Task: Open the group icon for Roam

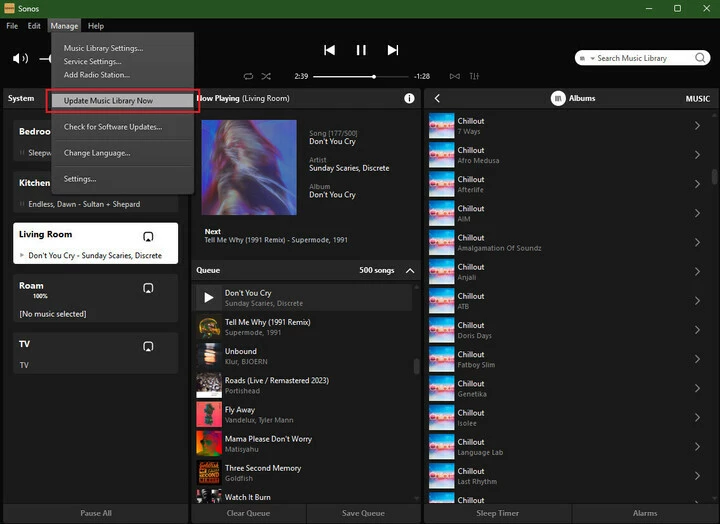Action: 148,288
